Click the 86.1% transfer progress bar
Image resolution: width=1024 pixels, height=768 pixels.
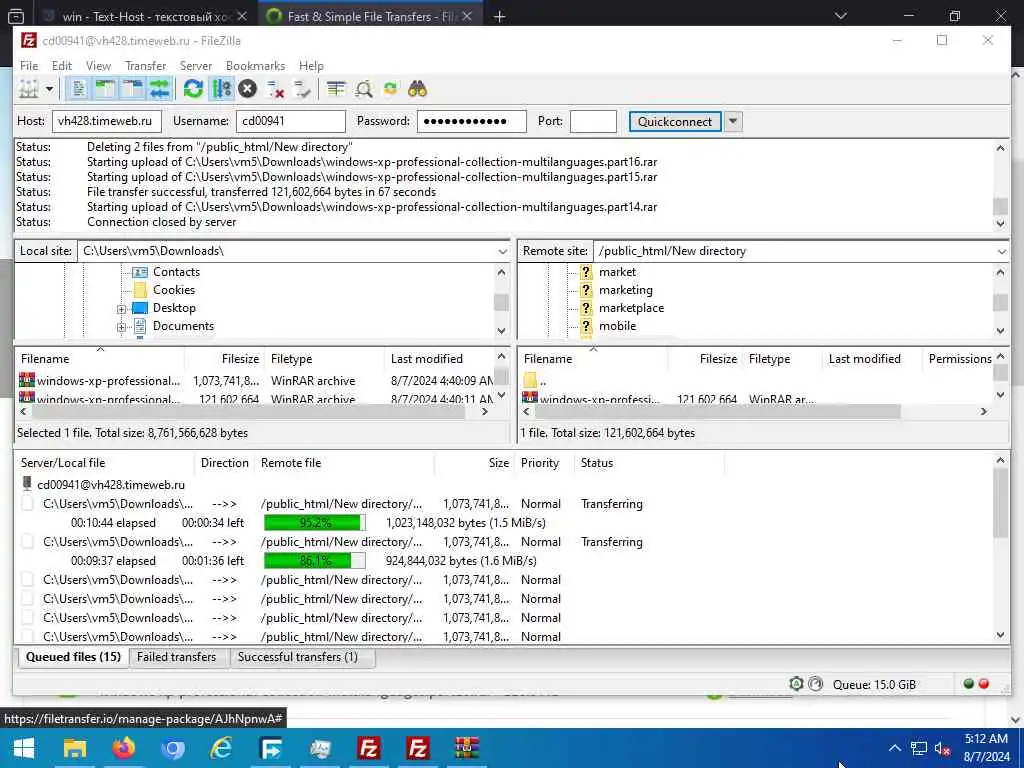(315, 561)
